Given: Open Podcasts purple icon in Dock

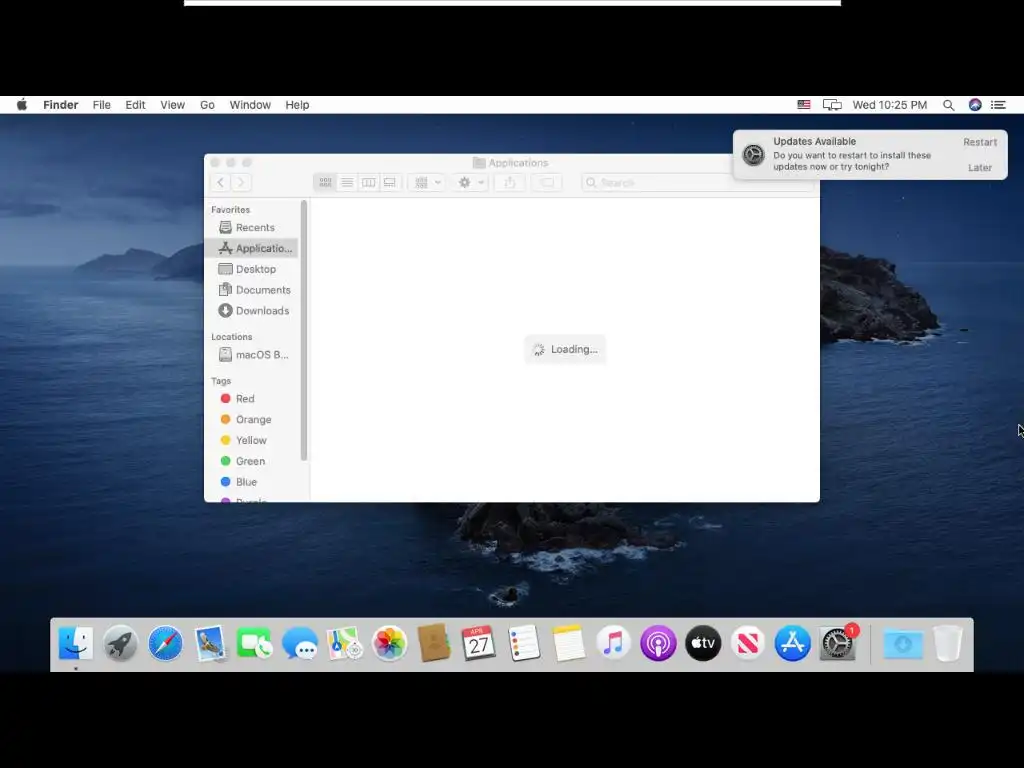Looking at the screenshot, I should pyautogui.click(x=658, y=643).
